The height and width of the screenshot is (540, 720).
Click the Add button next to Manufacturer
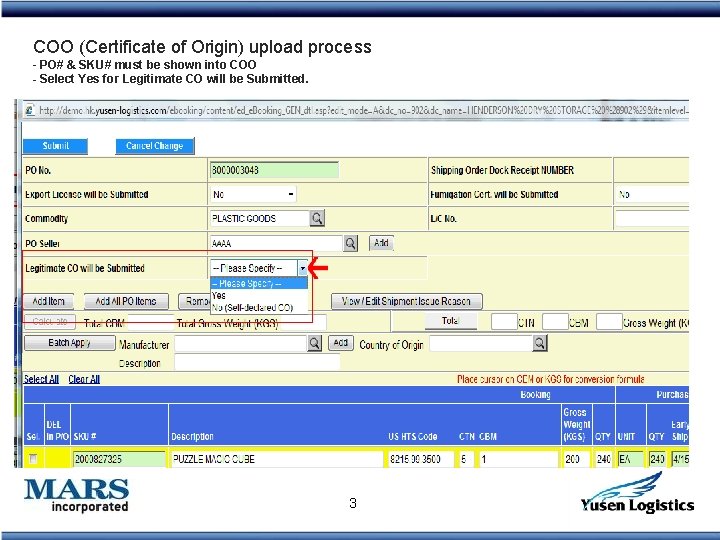click(x=341, y=343)
